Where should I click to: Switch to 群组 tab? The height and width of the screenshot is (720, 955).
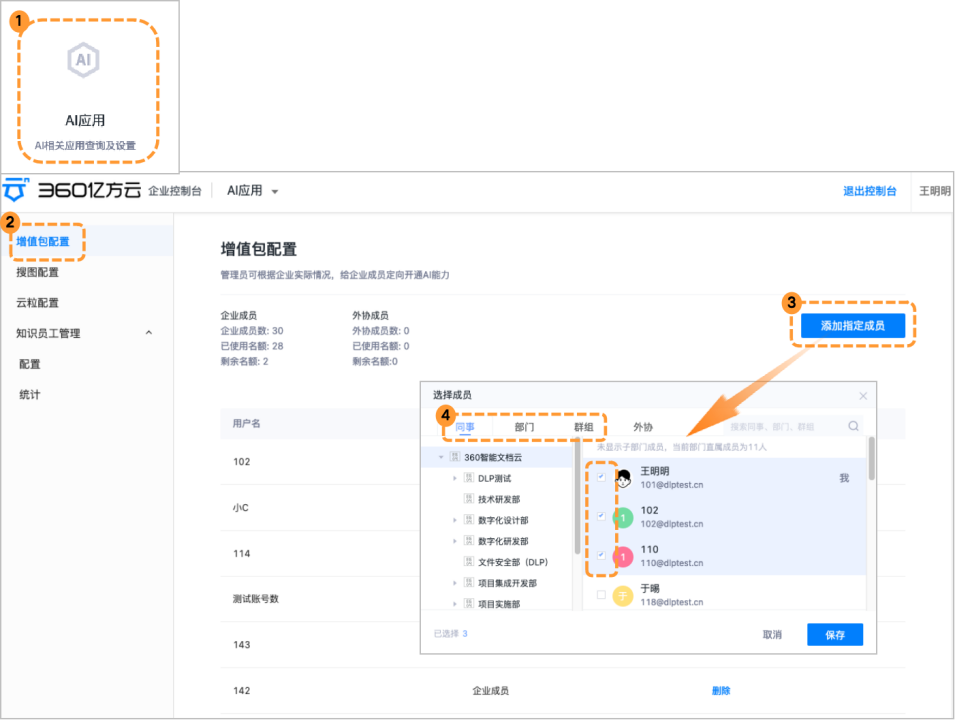[x=583, y=427]
